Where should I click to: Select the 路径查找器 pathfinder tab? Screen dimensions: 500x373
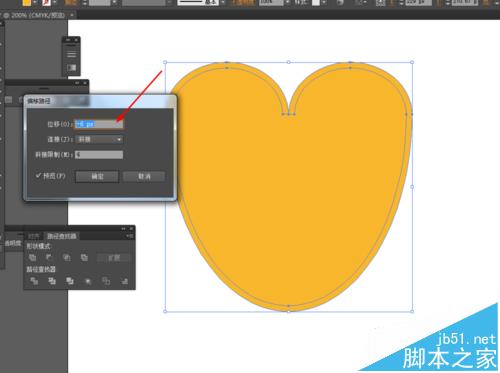point(61,236)
